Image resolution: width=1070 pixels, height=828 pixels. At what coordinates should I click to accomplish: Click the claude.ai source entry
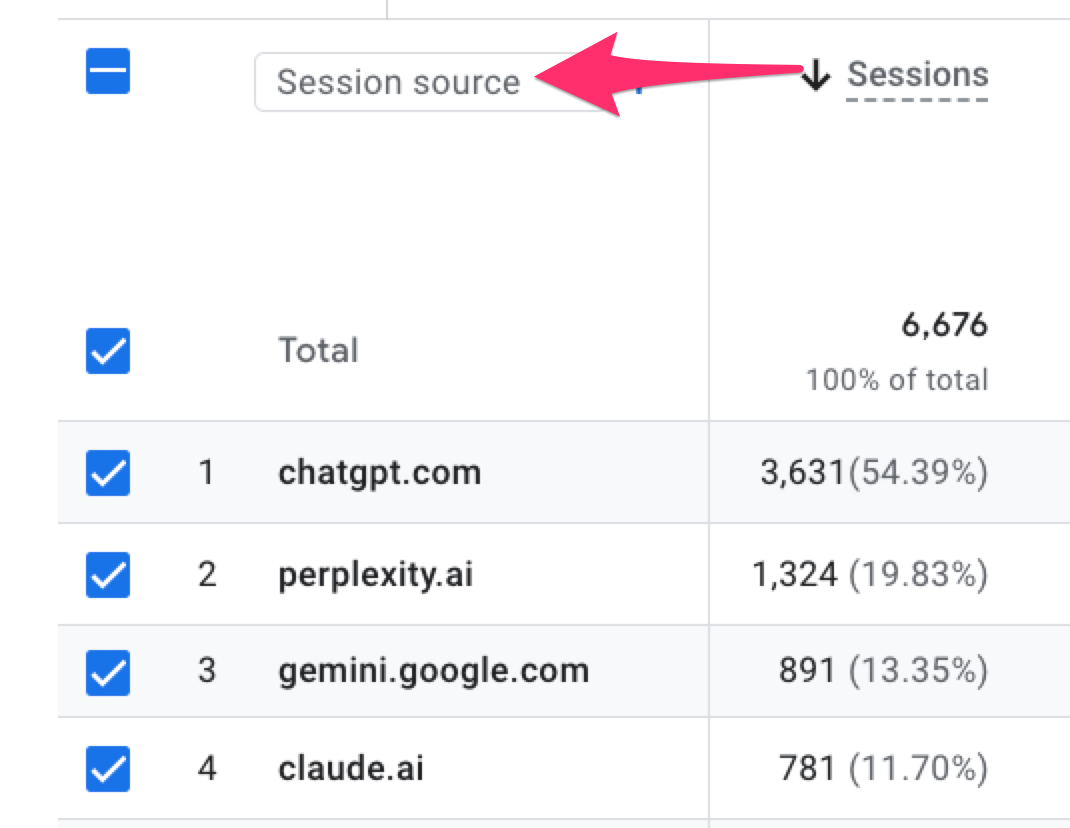click(351, 768)
